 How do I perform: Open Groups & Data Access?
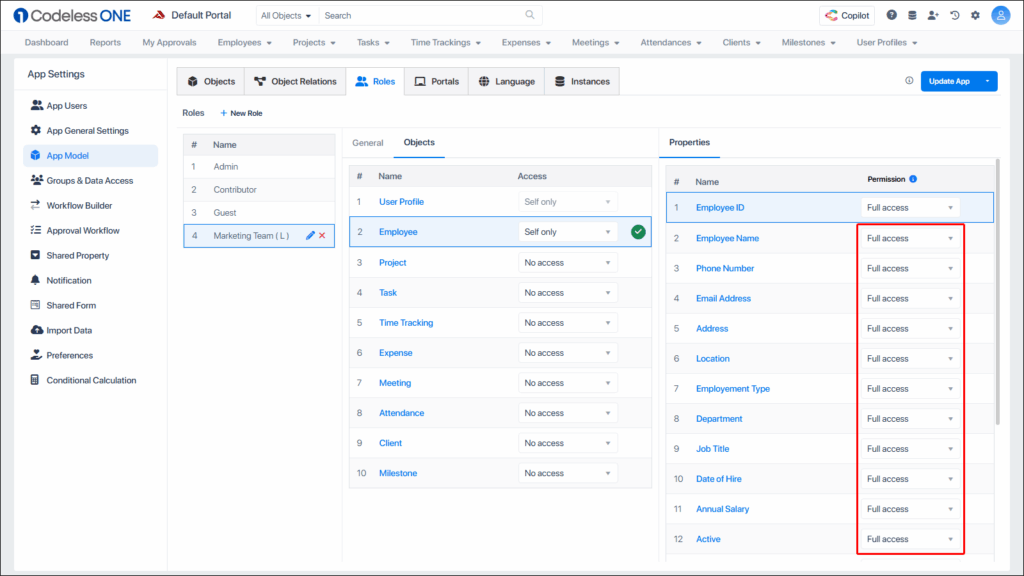89,180
